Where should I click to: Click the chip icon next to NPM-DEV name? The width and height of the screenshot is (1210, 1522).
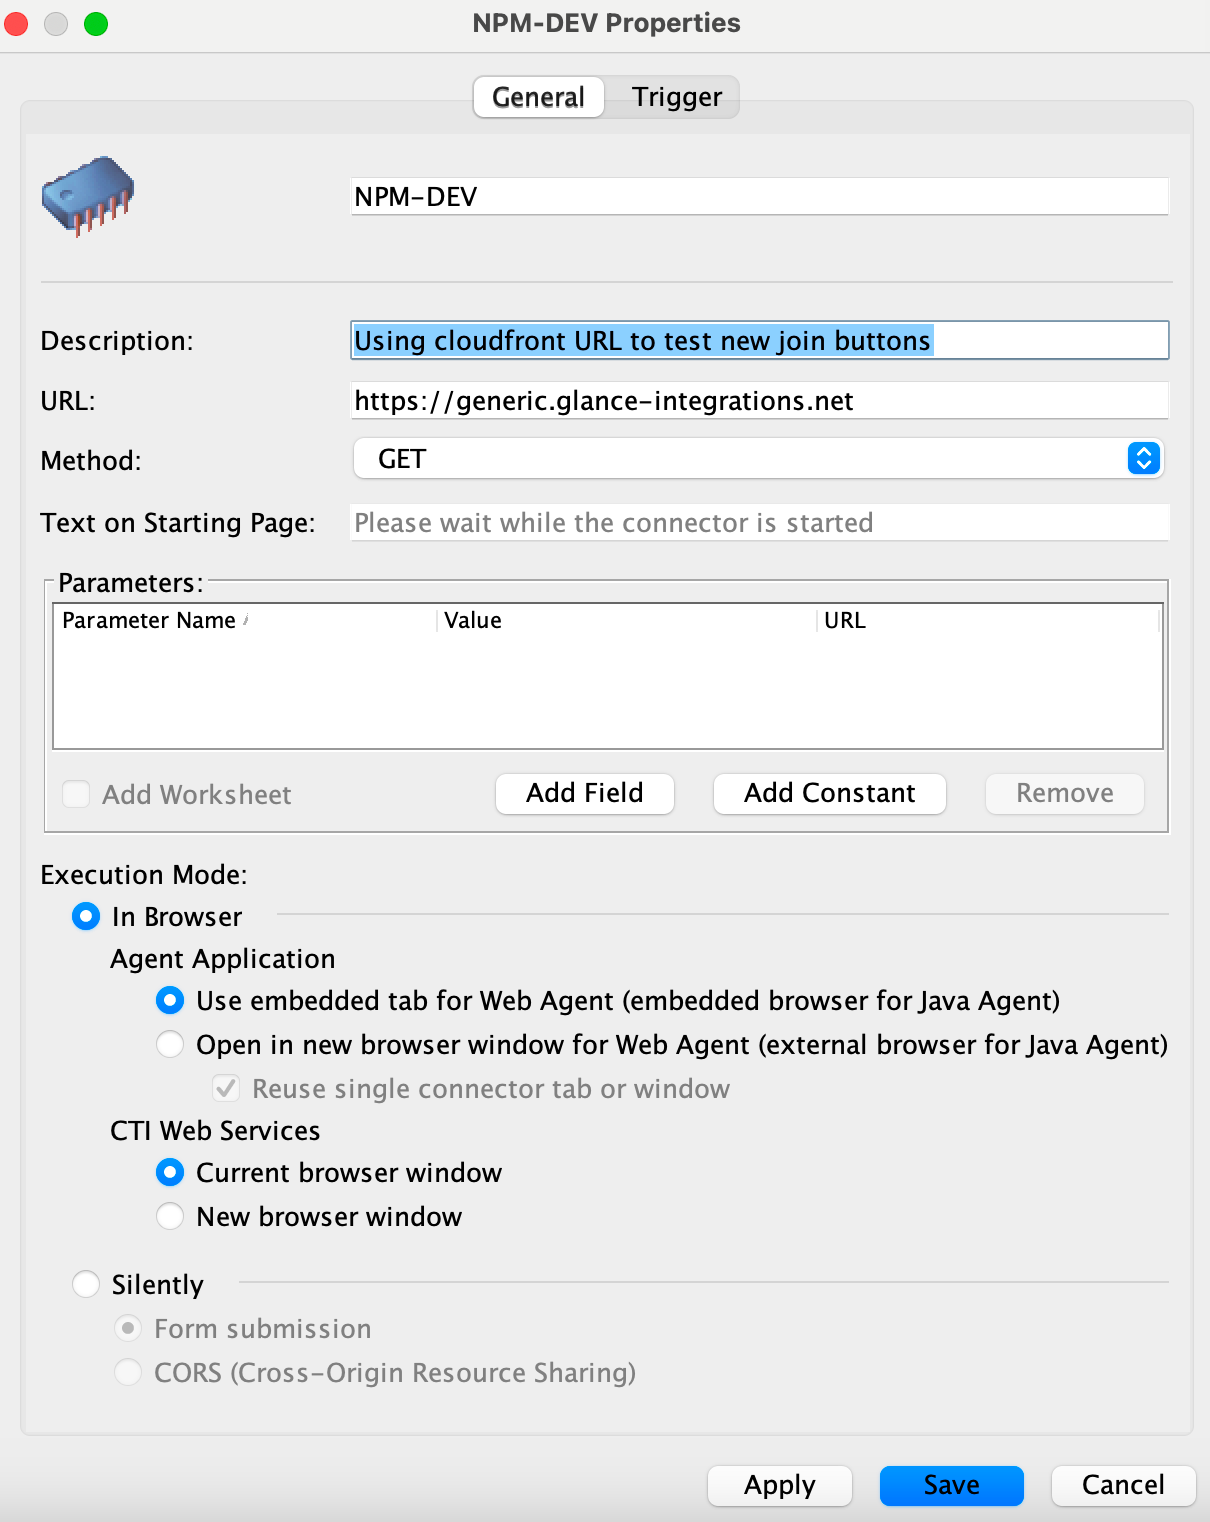click(x=86, y=197)
